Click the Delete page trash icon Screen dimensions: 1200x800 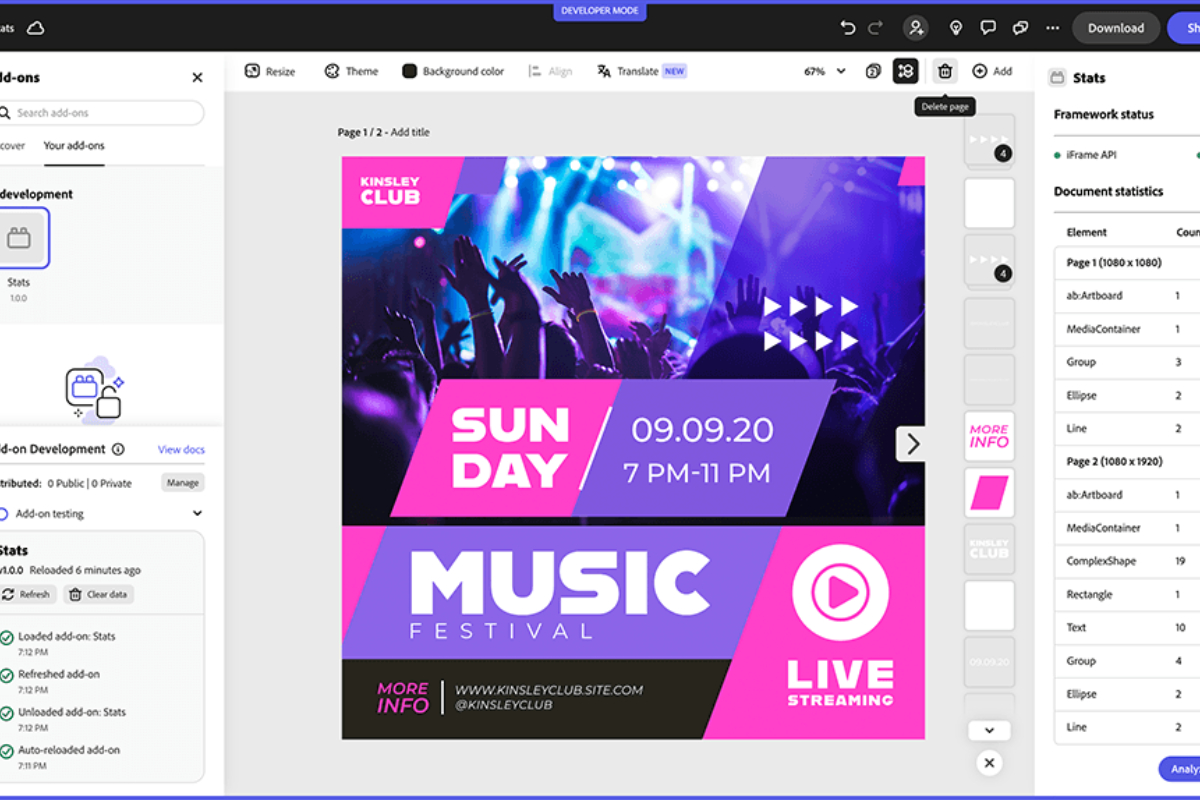click(945, 71)
